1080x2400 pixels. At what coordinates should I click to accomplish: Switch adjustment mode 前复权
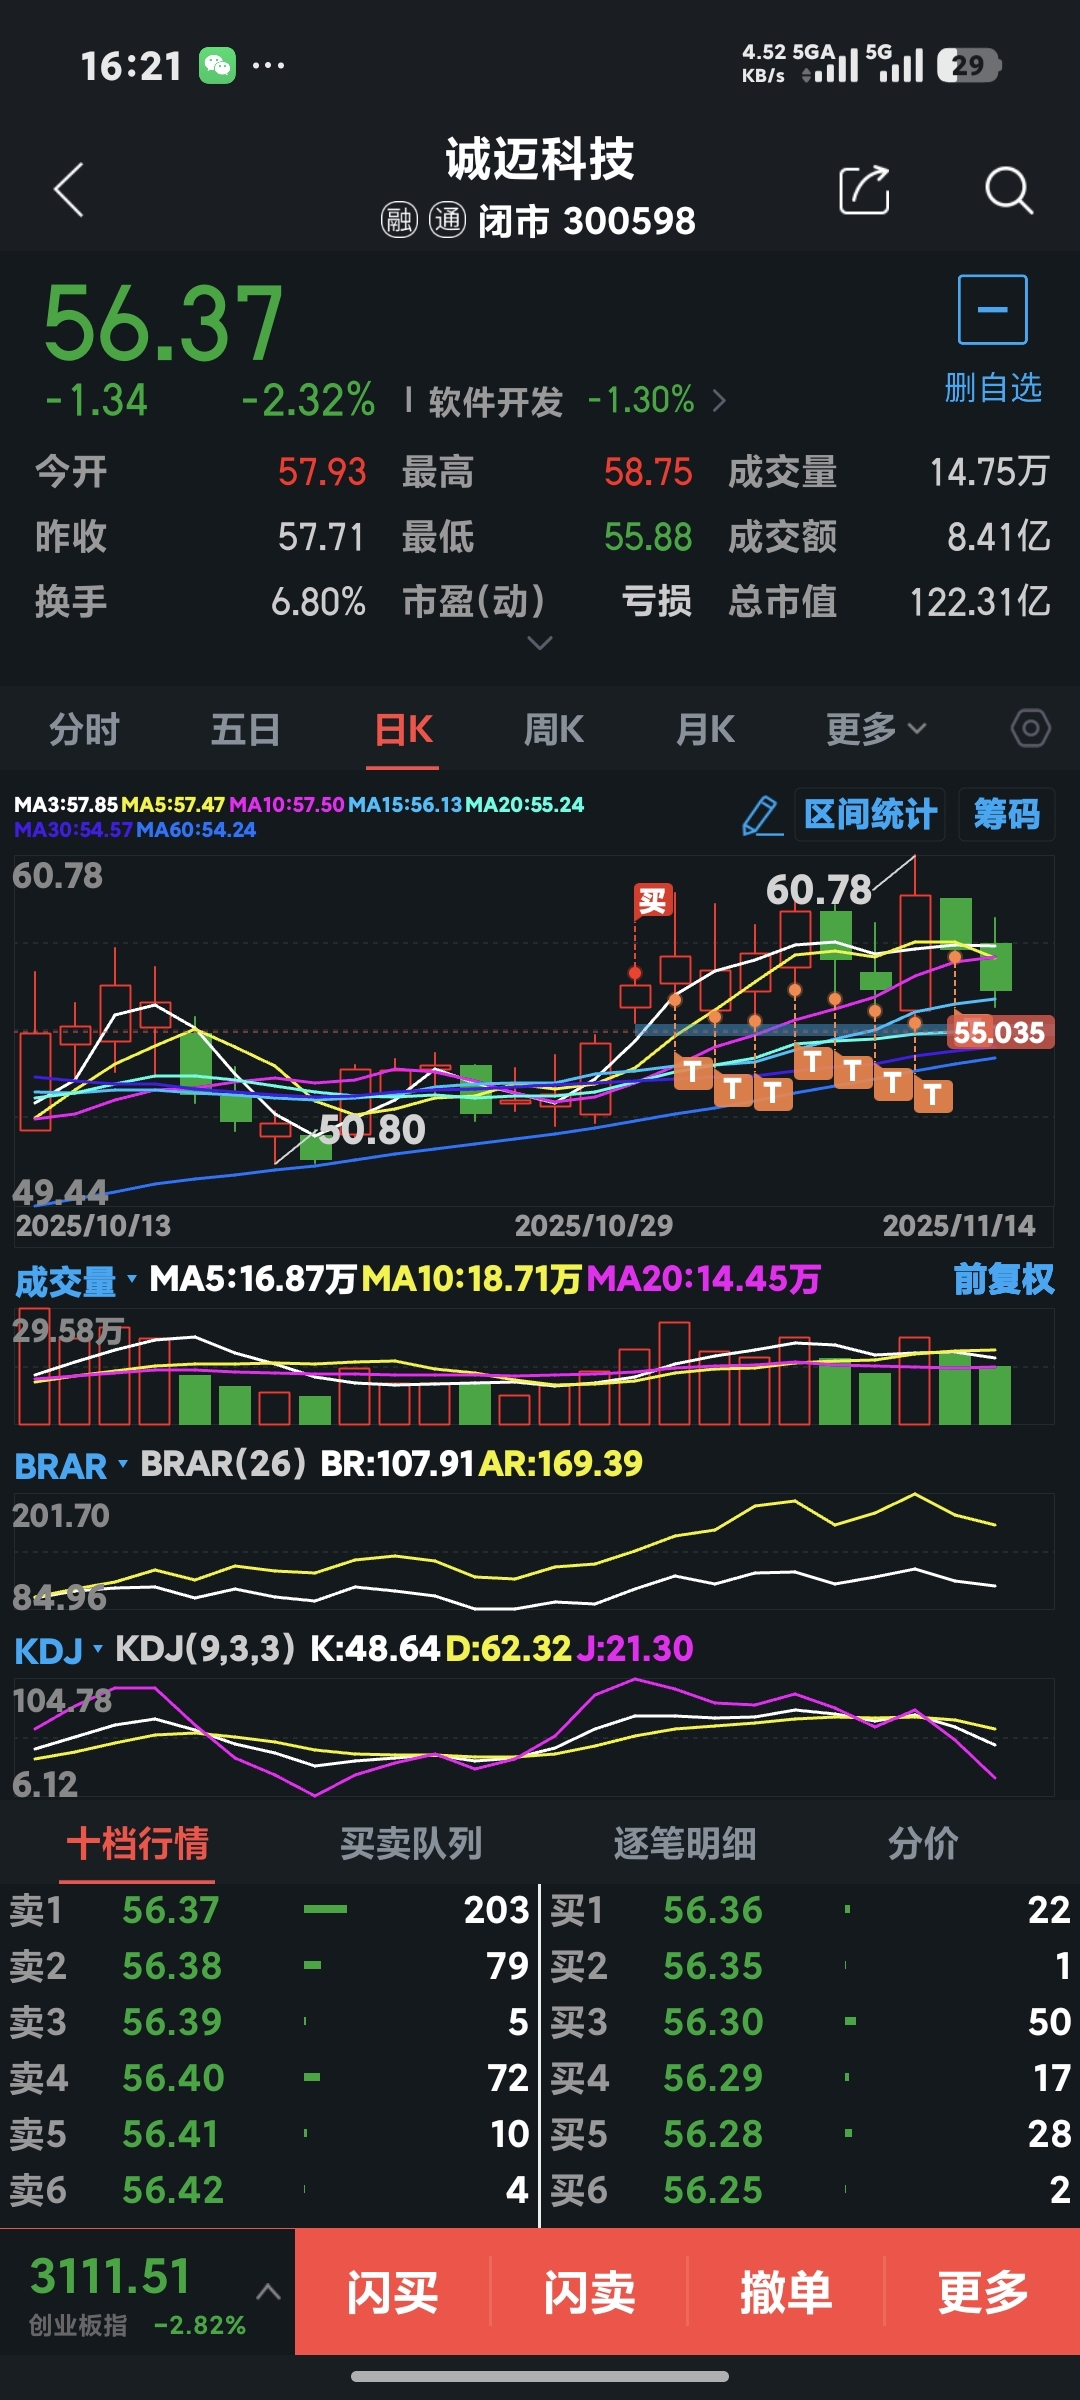(1003, 1279)
